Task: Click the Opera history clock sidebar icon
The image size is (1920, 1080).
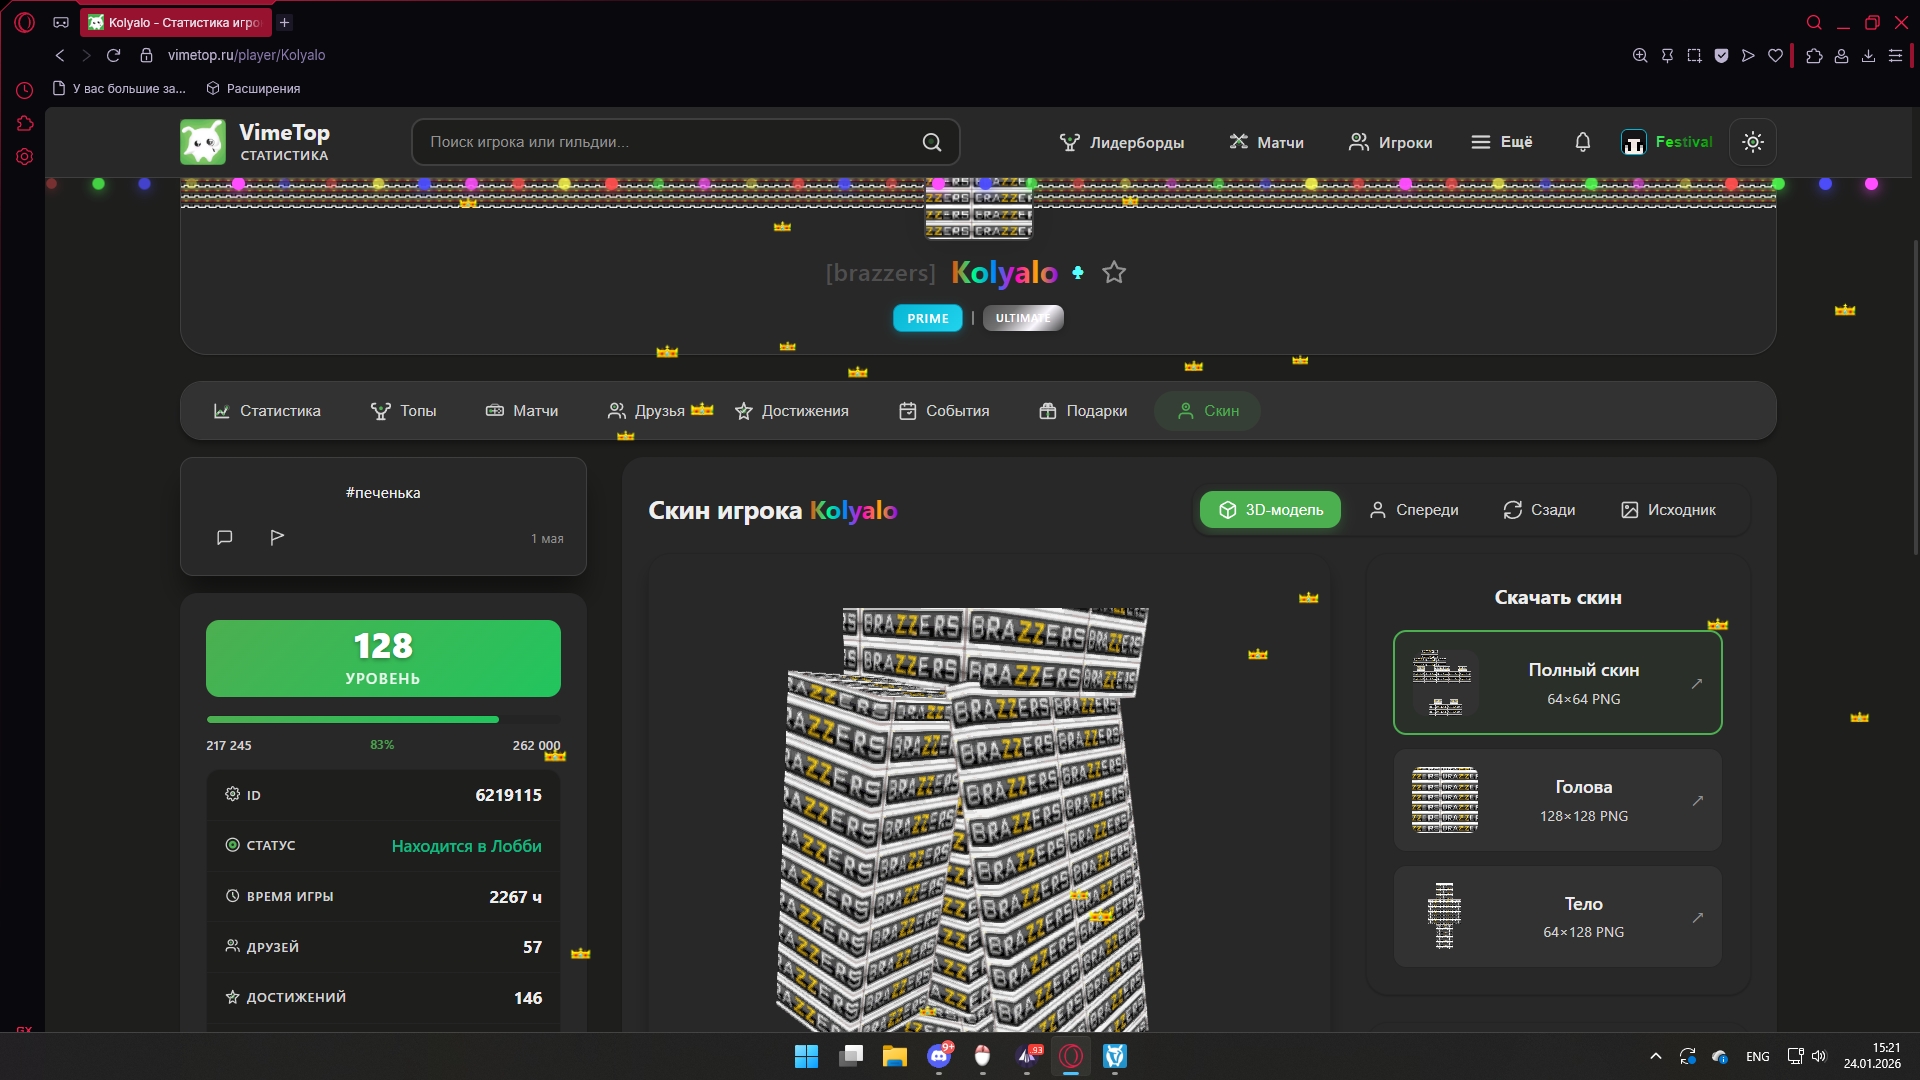Action: click(24, 90)
